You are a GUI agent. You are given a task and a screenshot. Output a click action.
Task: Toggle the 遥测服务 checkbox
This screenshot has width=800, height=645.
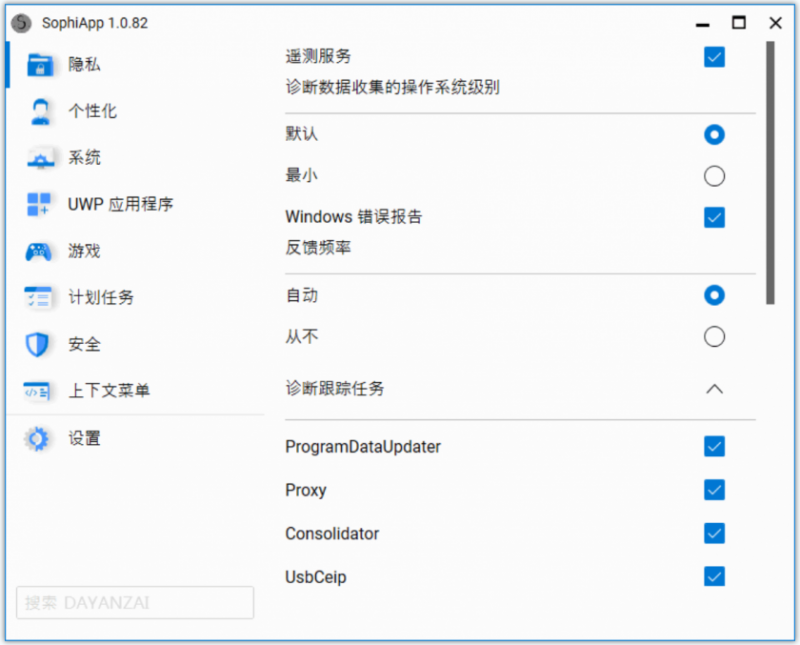(x=714, y=57)
